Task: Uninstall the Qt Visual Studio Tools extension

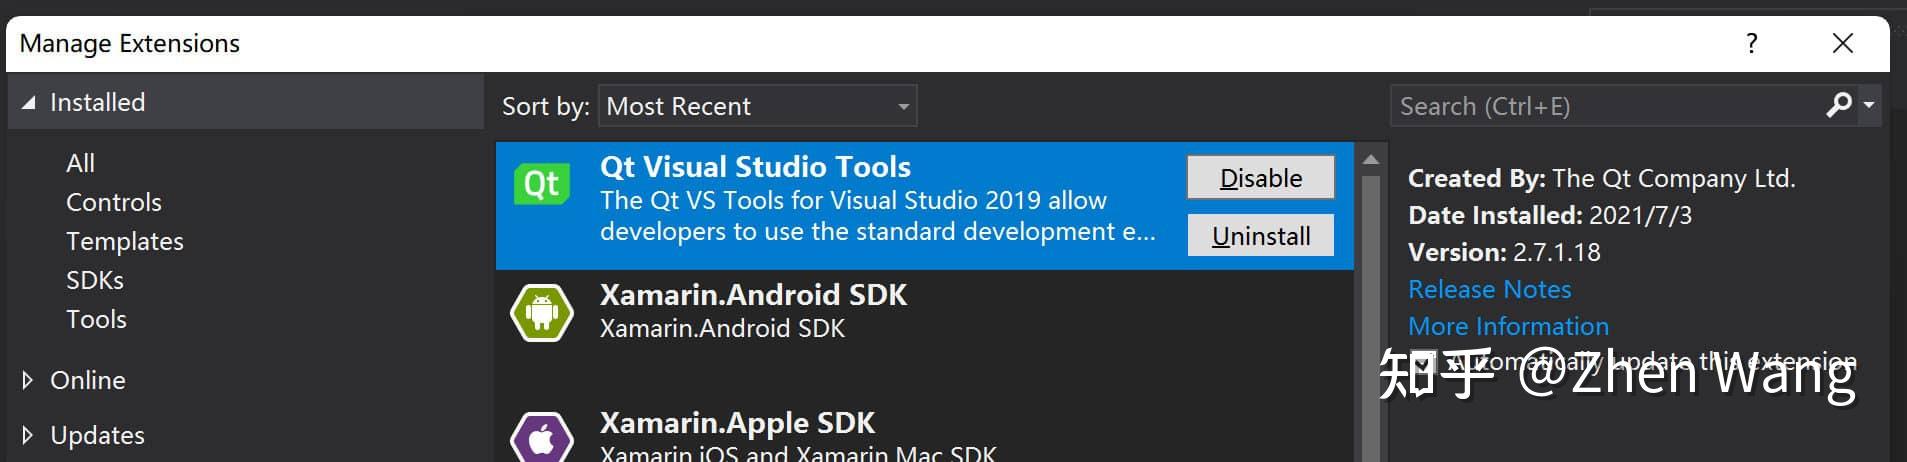Action: (1260, 236)
